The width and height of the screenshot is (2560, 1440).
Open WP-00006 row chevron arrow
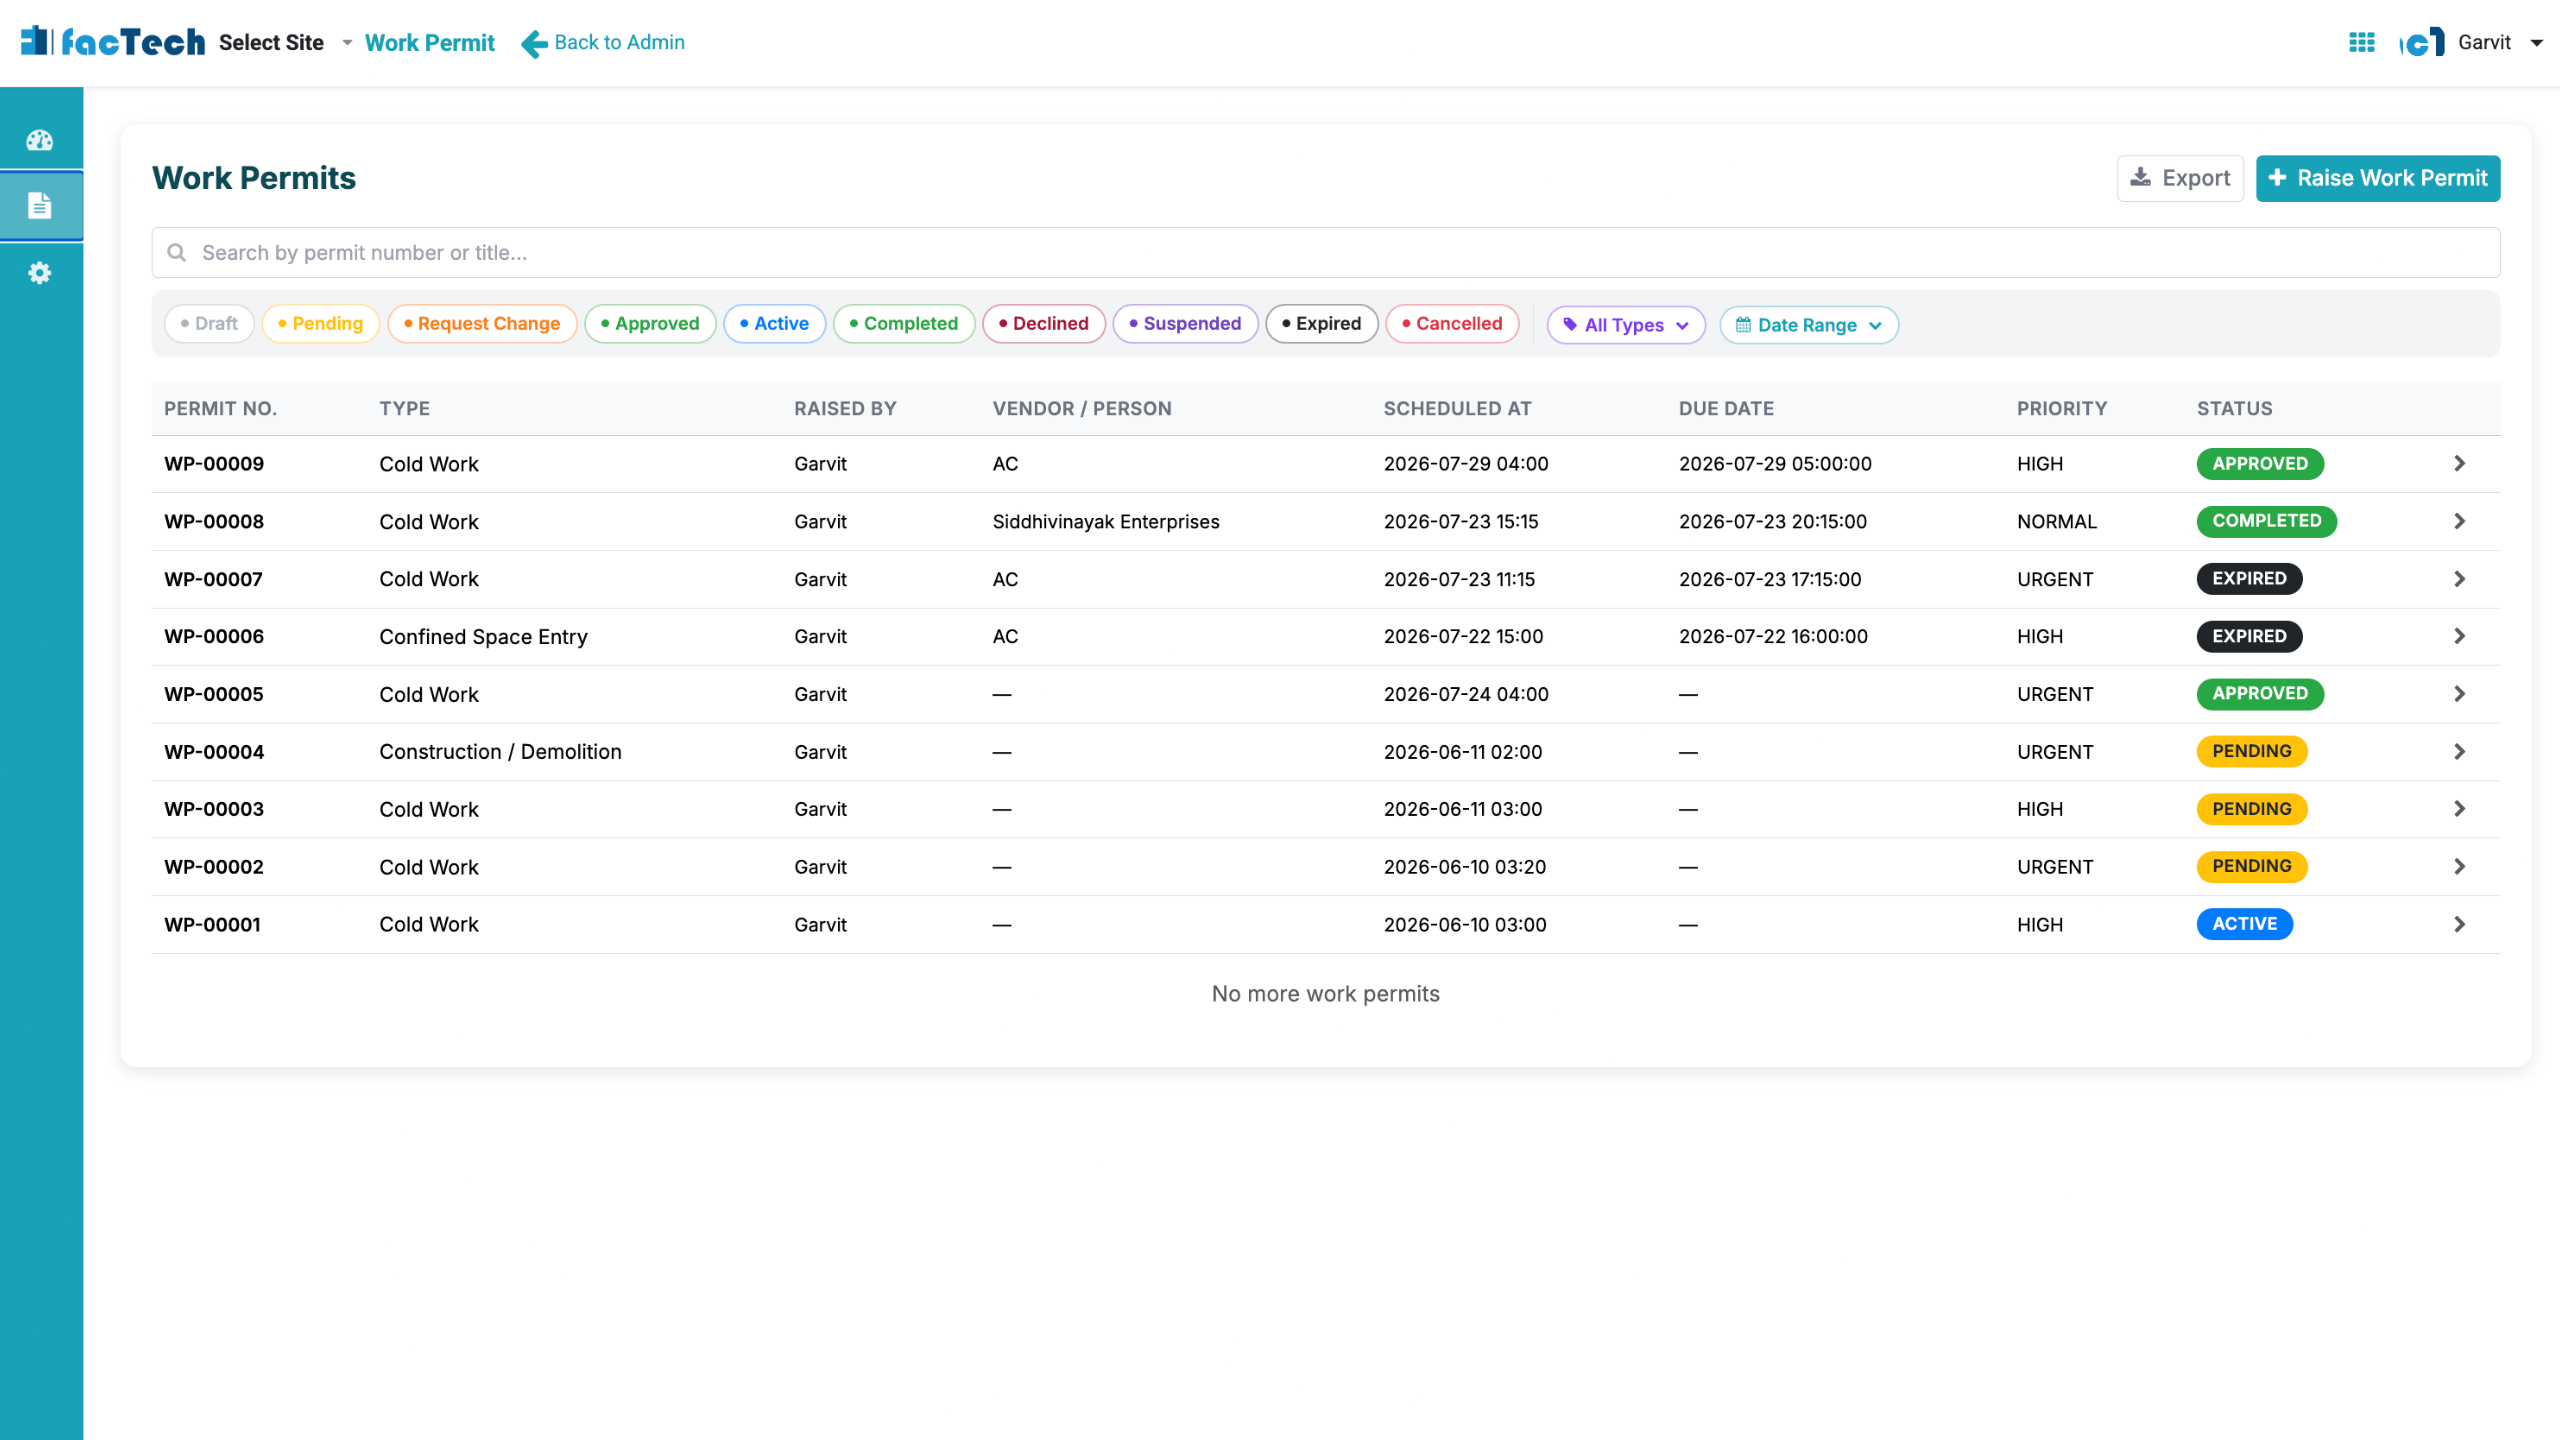2460,636
